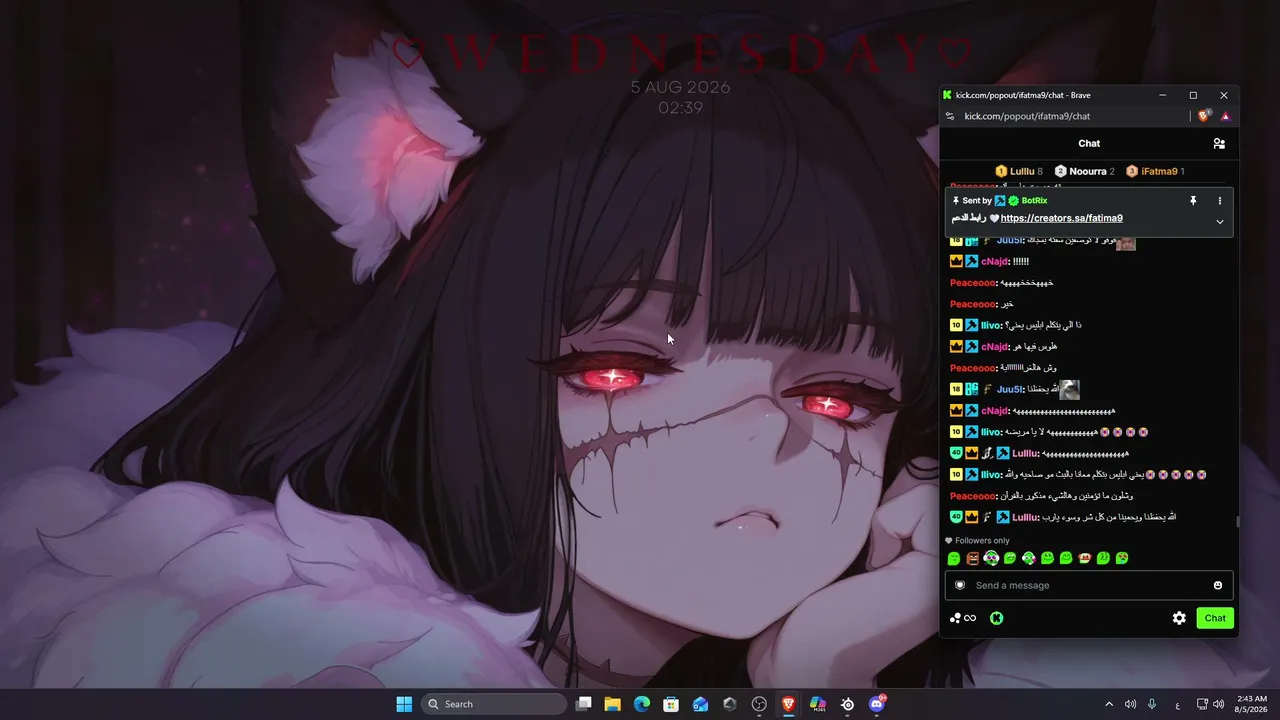Open Task View from the taskbar

click(584, 704)
